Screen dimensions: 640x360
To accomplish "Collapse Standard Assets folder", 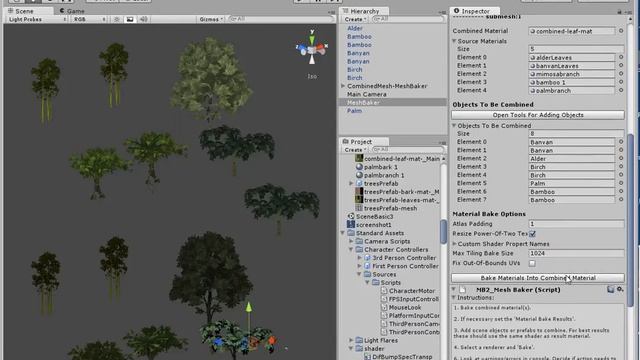I will pos(343,233).
